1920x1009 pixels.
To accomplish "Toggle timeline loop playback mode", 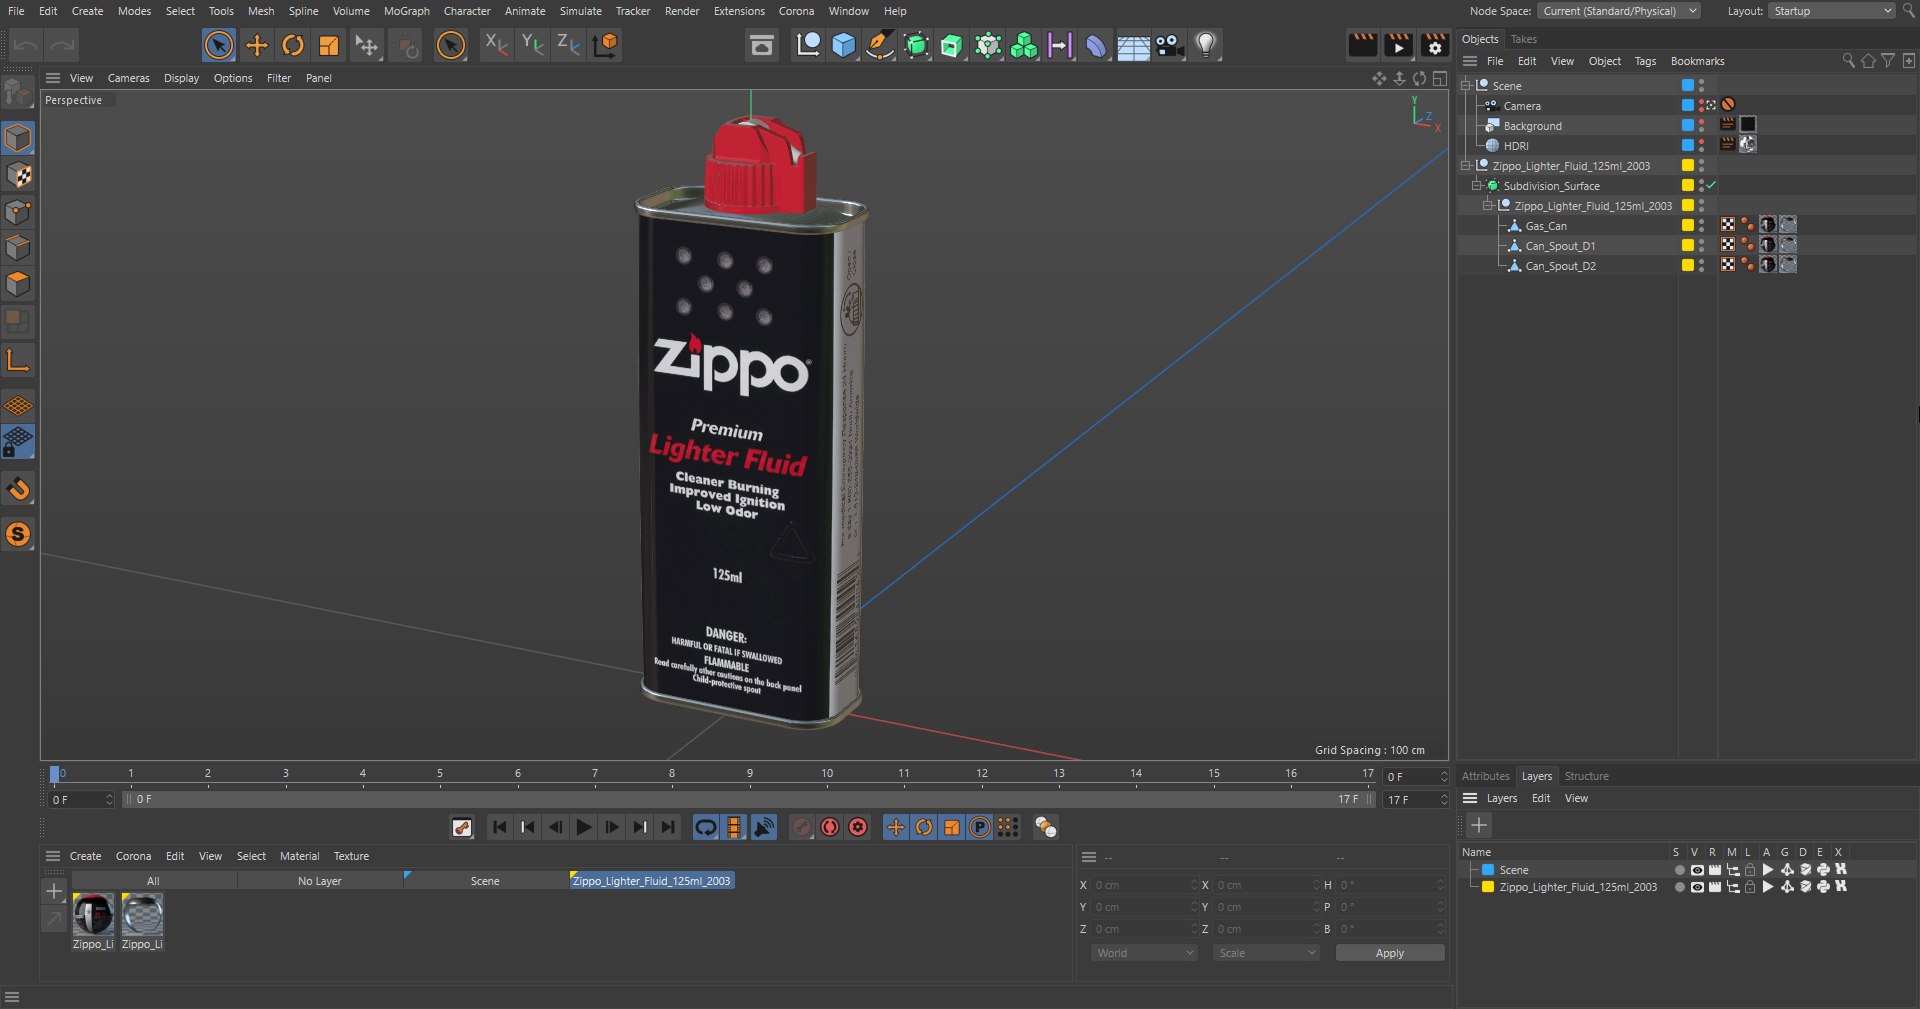I will pos(706,827).
